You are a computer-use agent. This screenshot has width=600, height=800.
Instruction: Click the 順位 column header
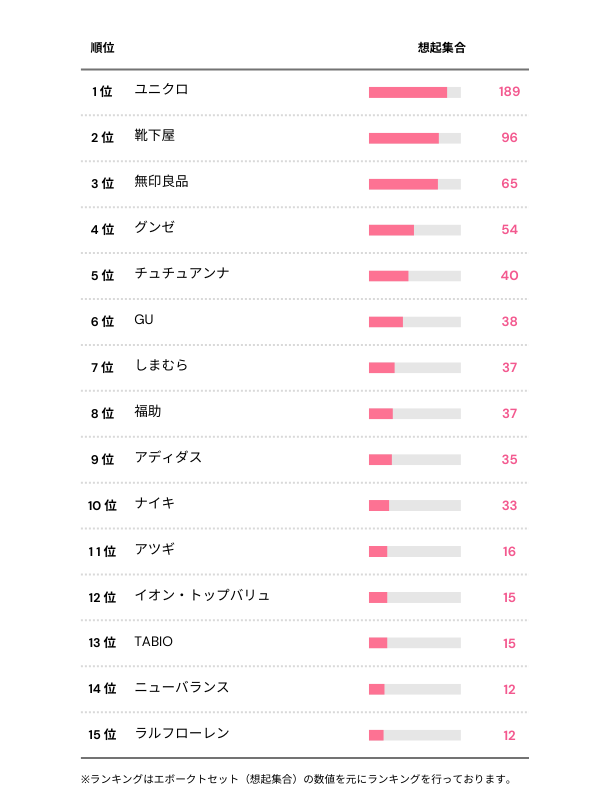102,48
